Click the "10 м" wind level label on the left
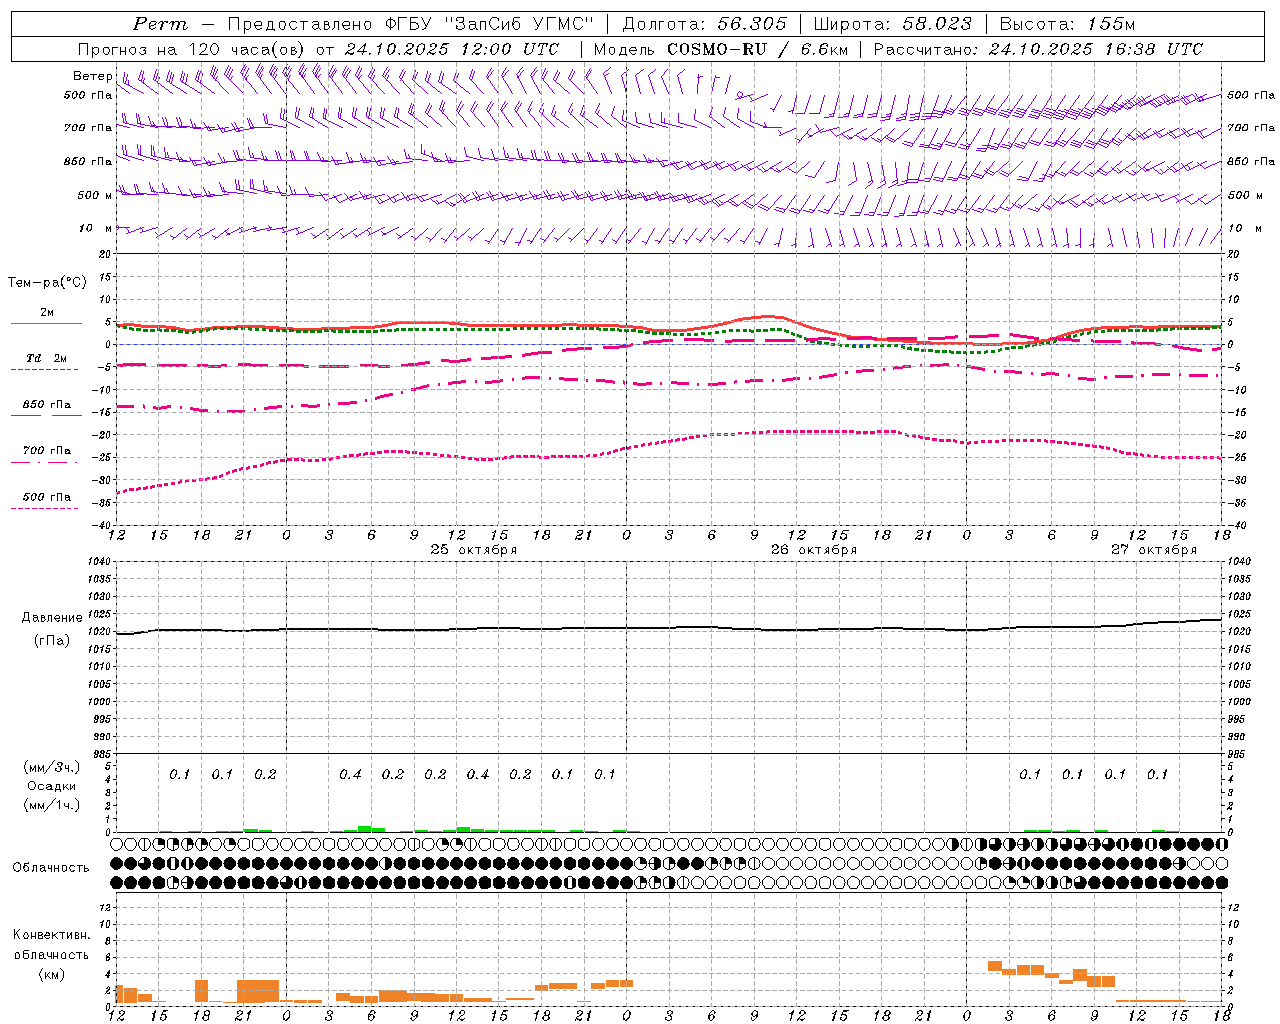The width and height of the screenshot is (1280, 1024). coord(95,228)
